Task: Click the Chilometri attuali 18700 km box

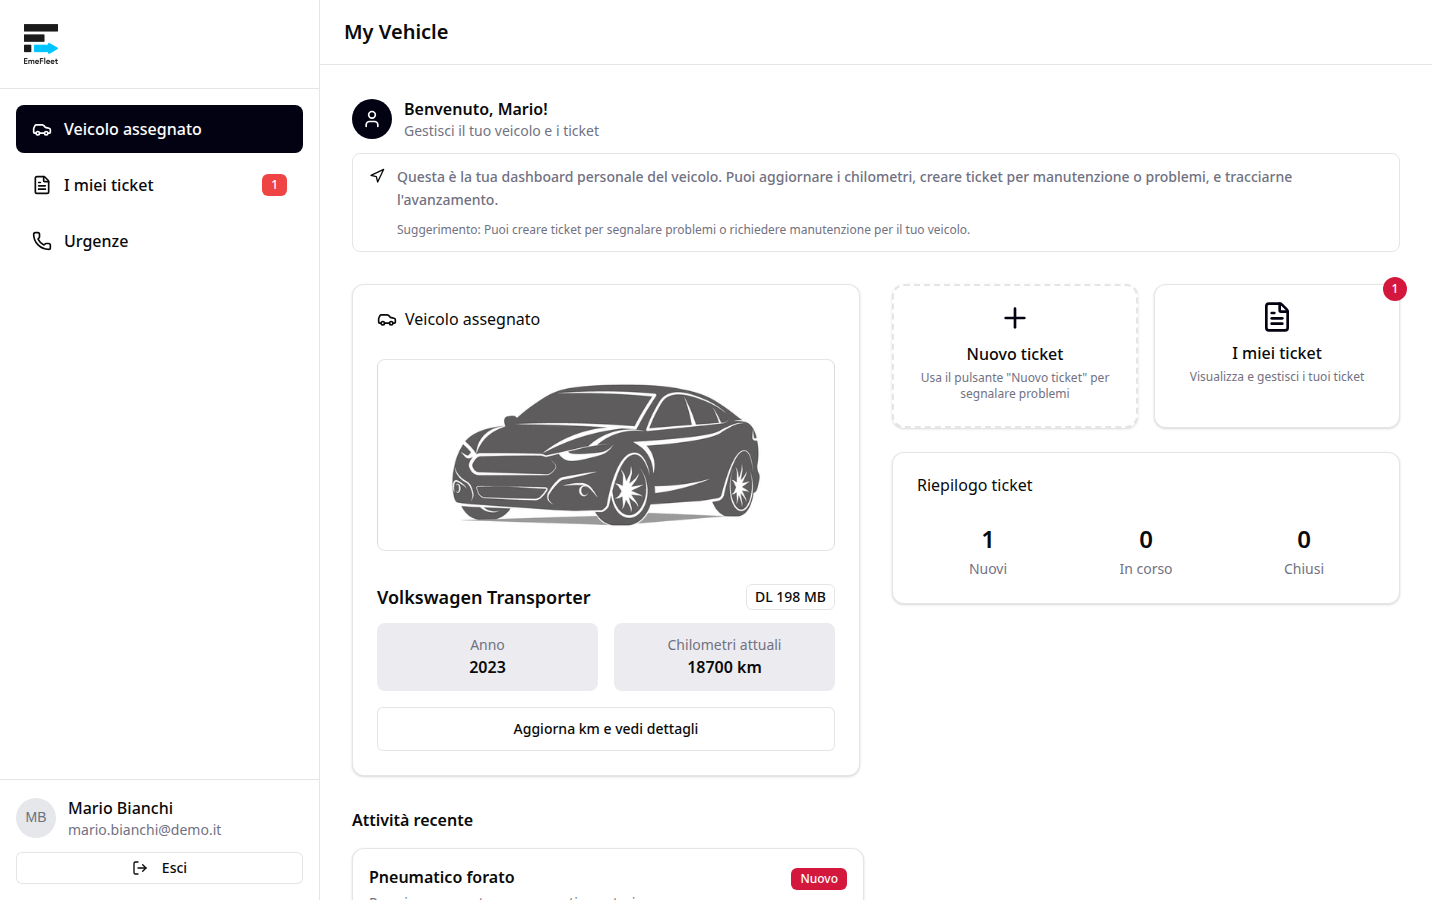Action: pos(724,657)
